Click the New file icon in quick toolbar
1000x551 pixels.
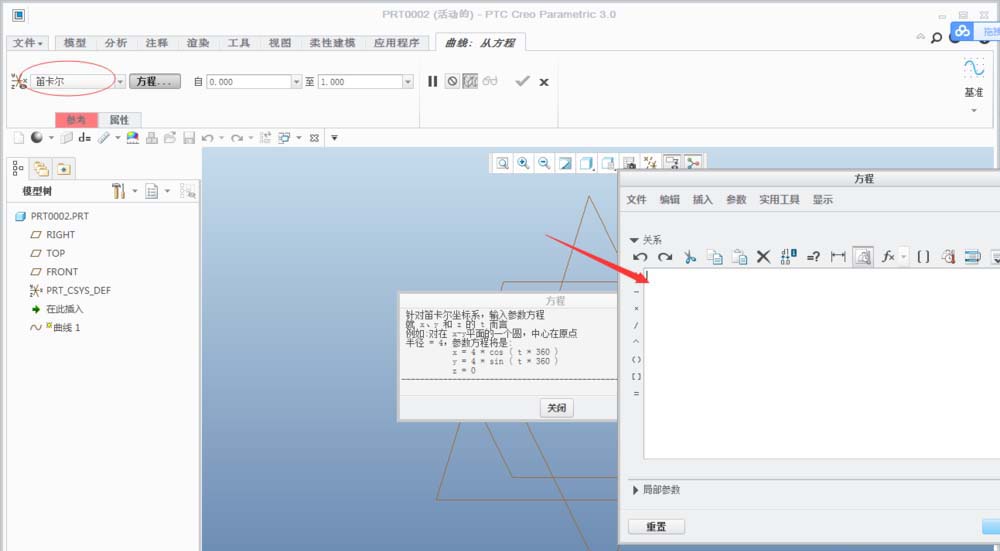19,138
